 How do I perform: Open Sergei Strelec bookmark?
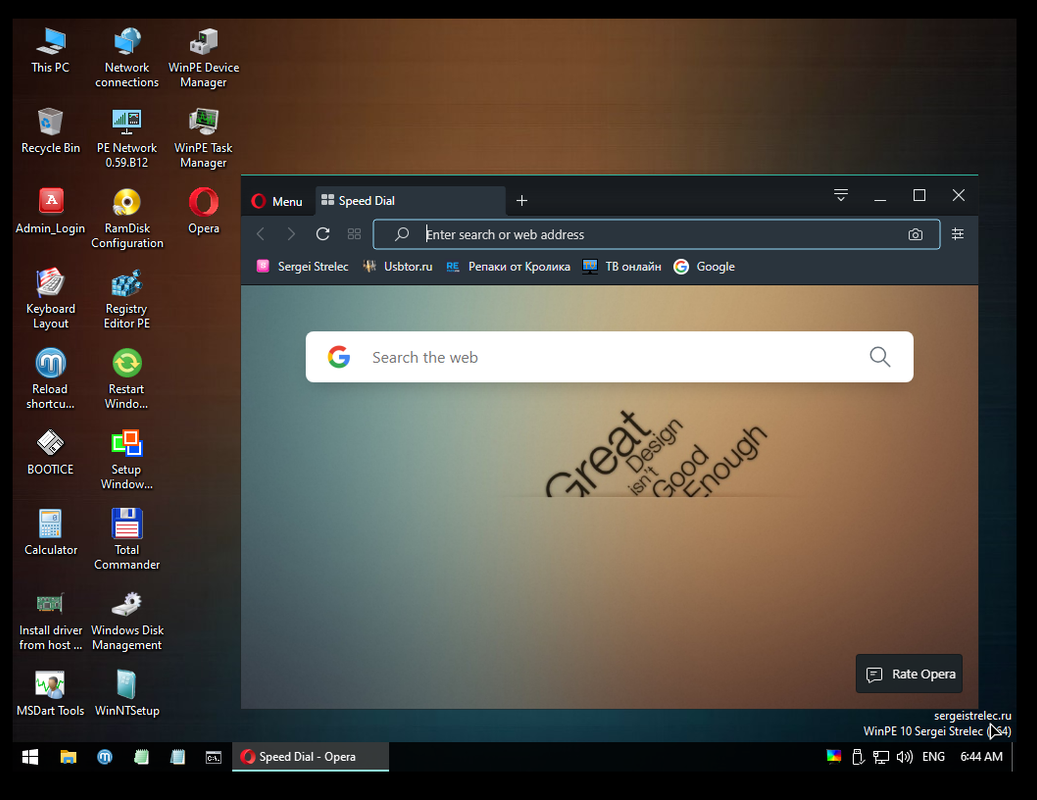click(x=302, y=266)
